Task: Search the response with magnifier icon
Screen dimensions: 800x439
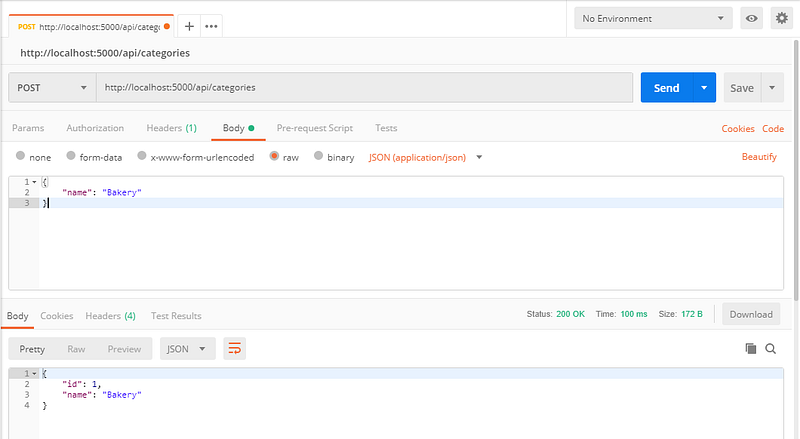Action: coord(770,349)
